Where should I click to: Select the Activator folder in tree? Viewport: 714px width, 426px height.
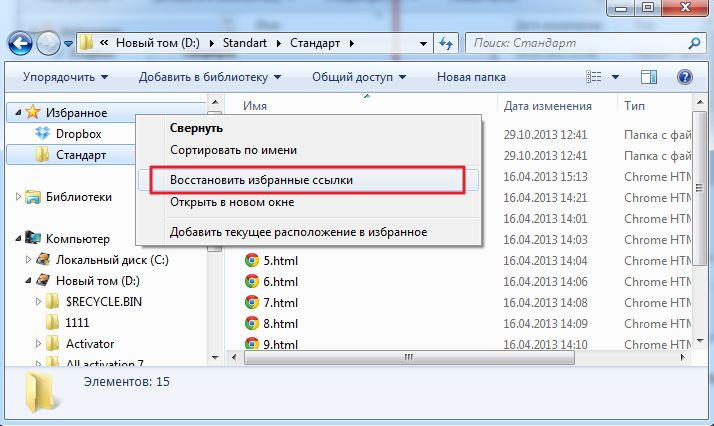tap(90, 344)
